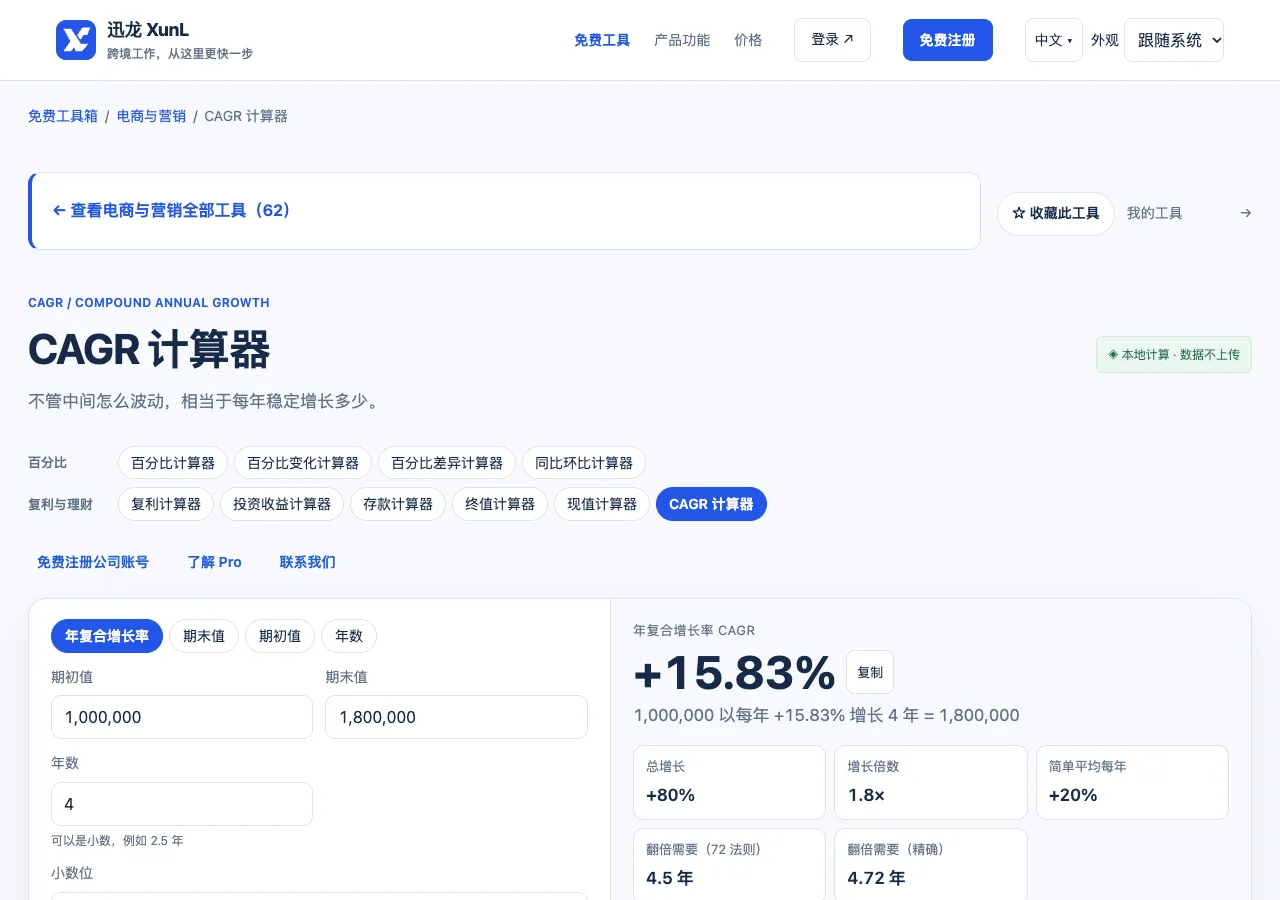Open 同比环比计算器 tool
The width and height of the screenshot is (1280, 900).
[x=584, y=463]
